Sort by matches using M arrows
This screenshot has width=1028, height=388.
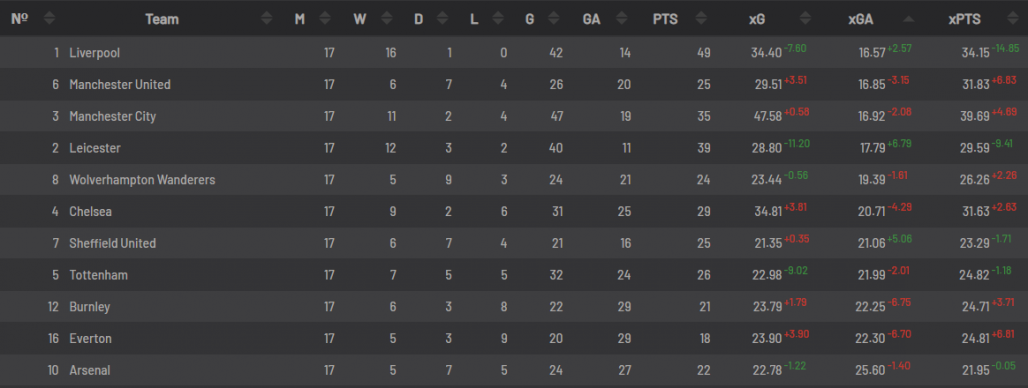tap(324, 19)
